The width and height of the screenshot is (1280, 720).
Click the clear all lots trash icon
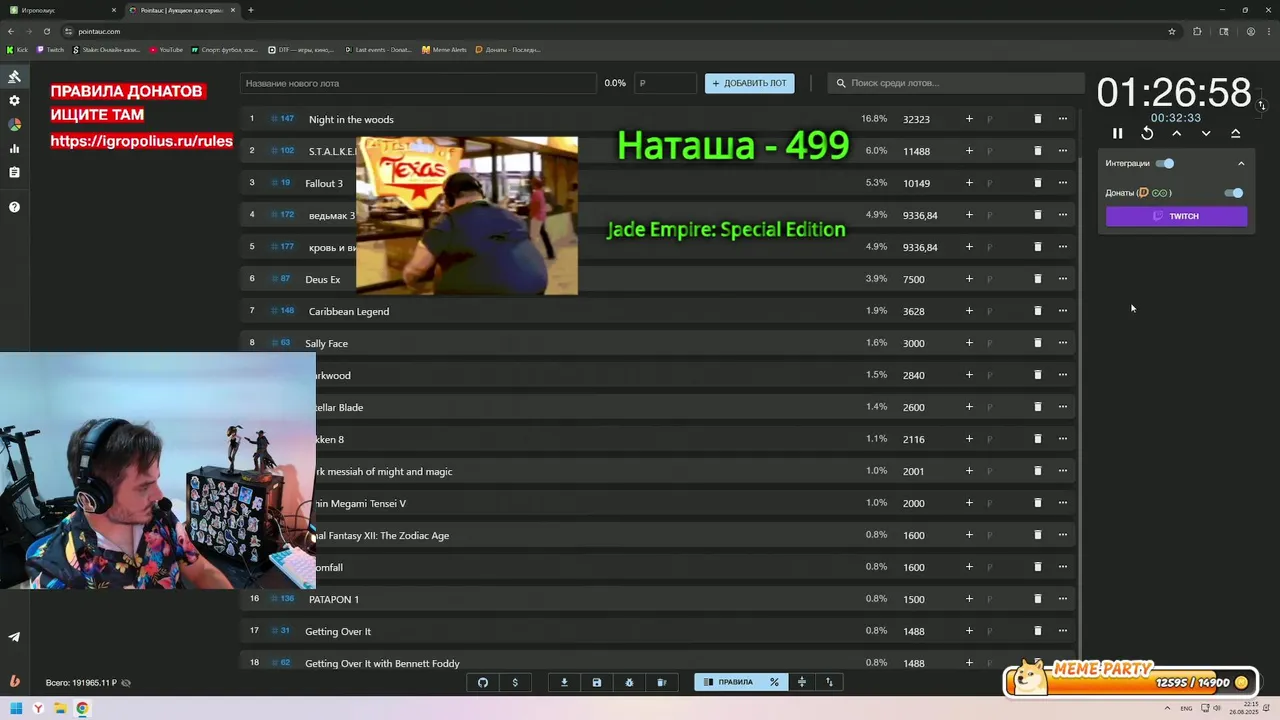[661, 682]
